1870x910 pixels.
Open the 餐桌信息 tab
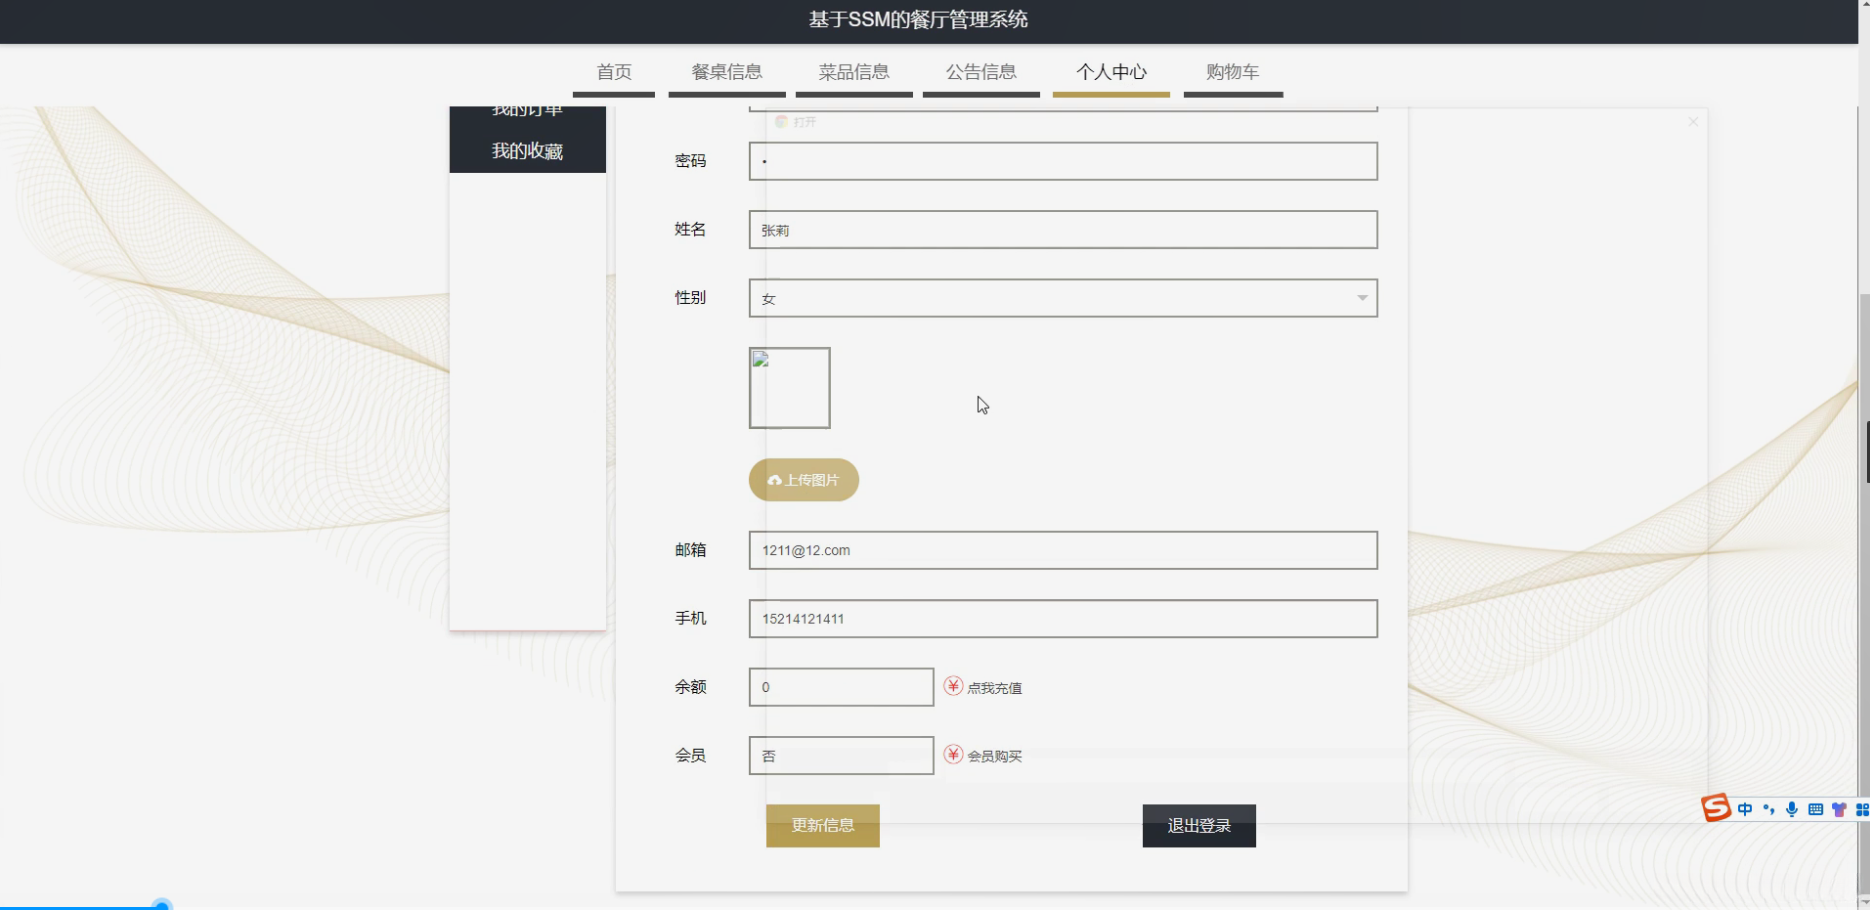click(x=727, y=72)
